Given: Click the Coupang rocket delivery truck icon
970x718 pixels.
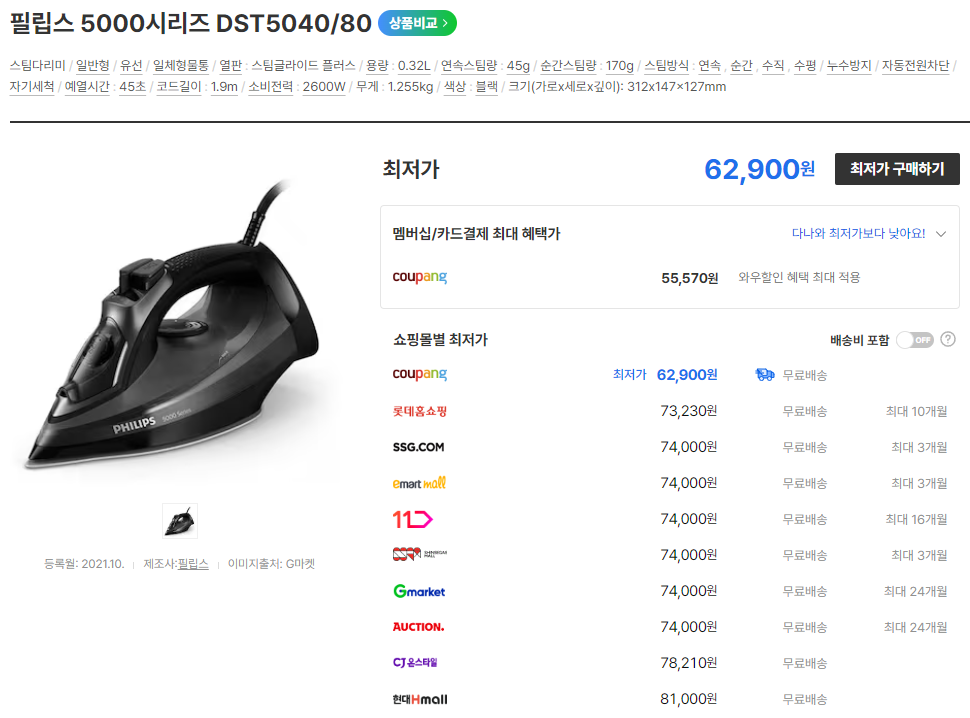Looking at the screenshot, I should (x=765, y=374).
